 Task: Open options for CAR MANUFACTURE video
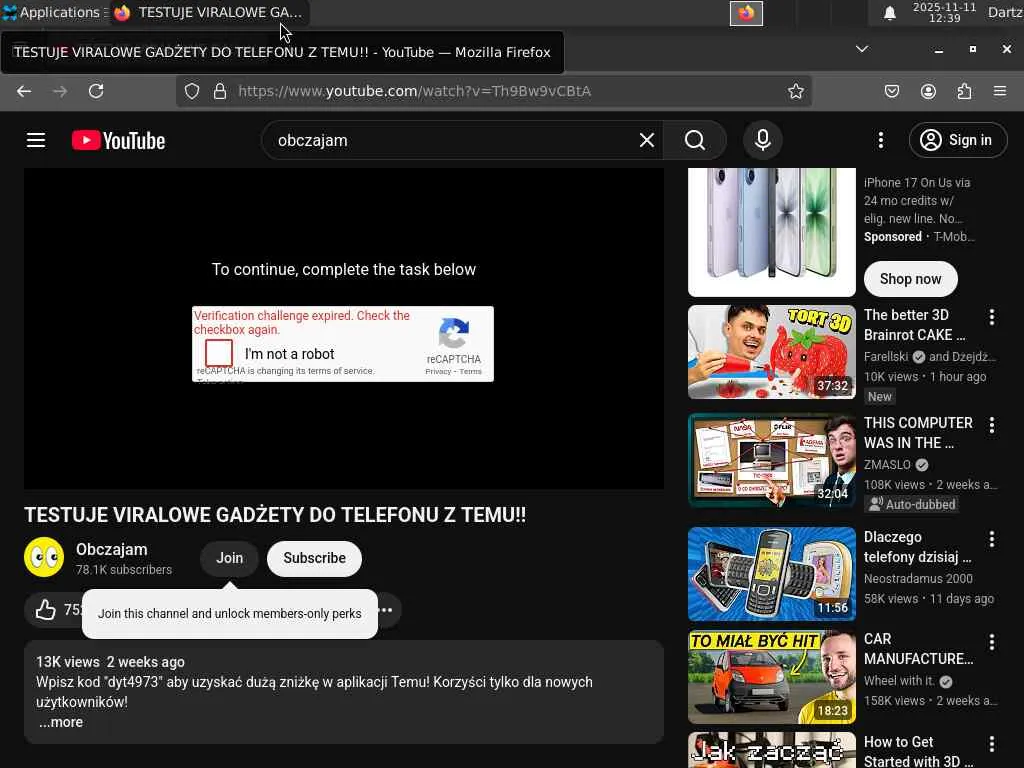(991, 643)
